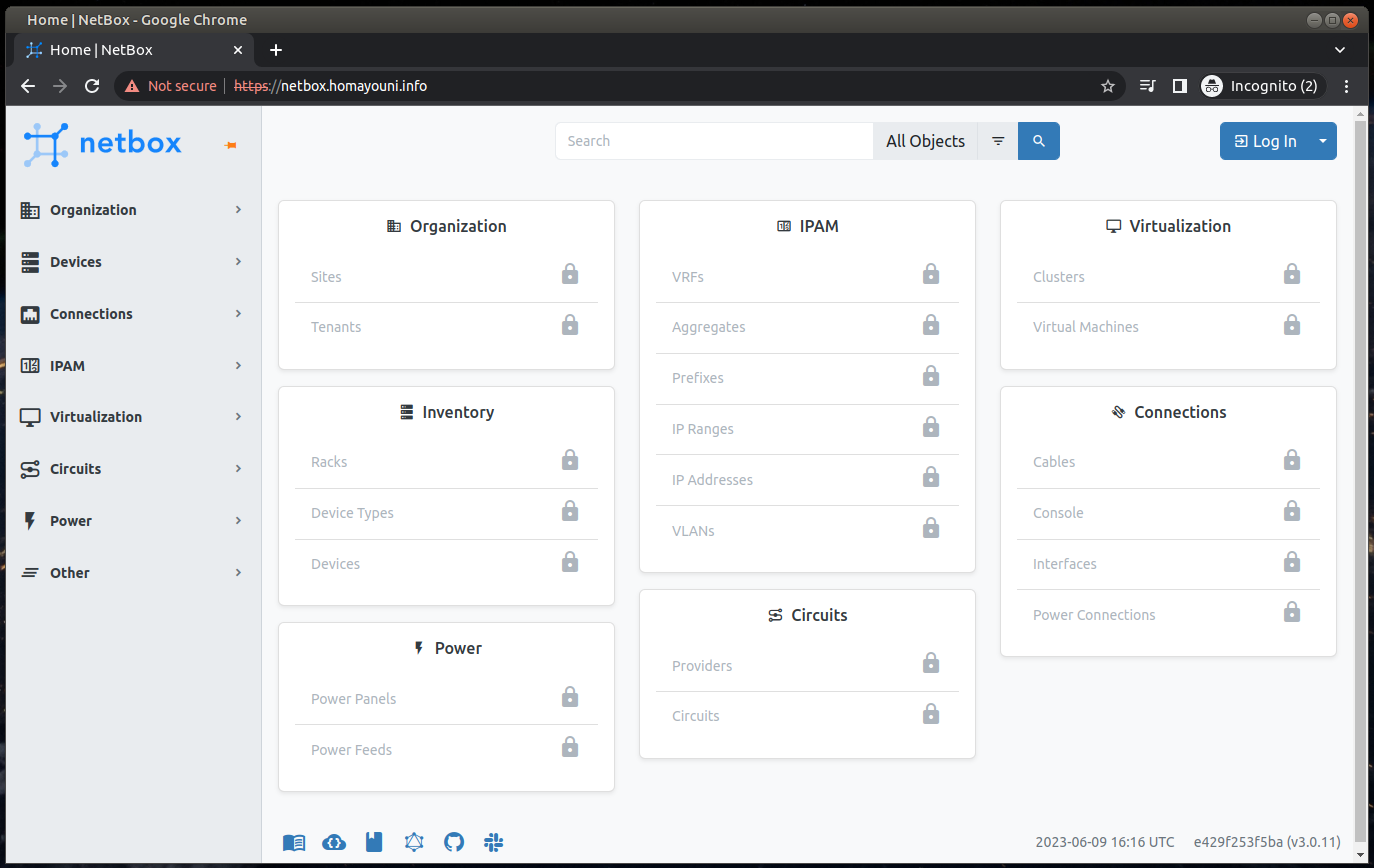1374x868 pixels.
Task: Open the API docs bookmark icon in footer
Action: coord(374,843)
